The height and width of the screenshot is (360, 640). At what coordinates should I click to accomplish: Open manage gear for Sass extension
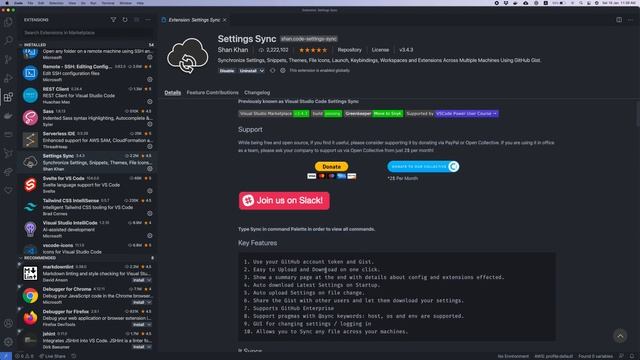coord(150,124)
